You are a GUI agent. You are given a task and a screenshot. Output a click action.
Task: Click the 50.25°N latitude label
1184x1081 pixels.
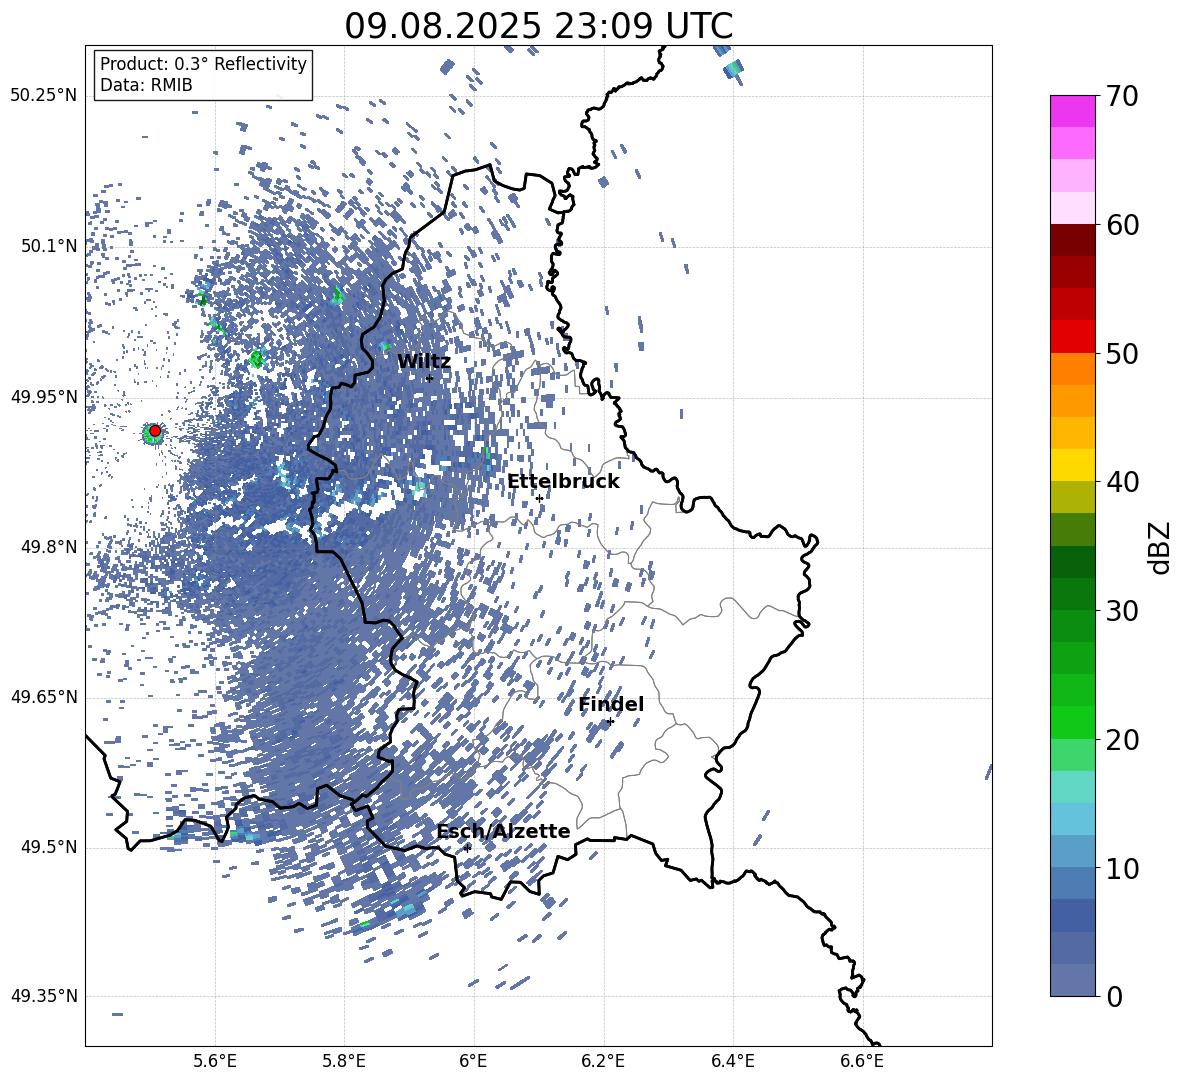point(45,96)
